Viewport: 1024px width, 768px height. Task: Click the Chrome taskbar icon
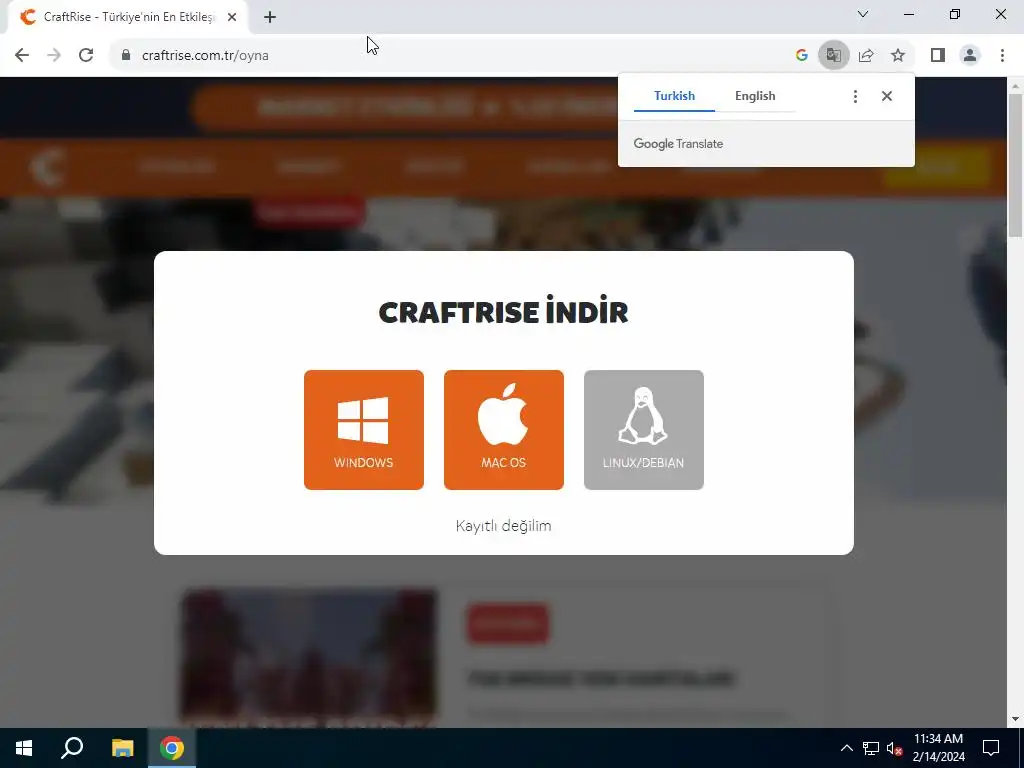[x=172, y=748]
